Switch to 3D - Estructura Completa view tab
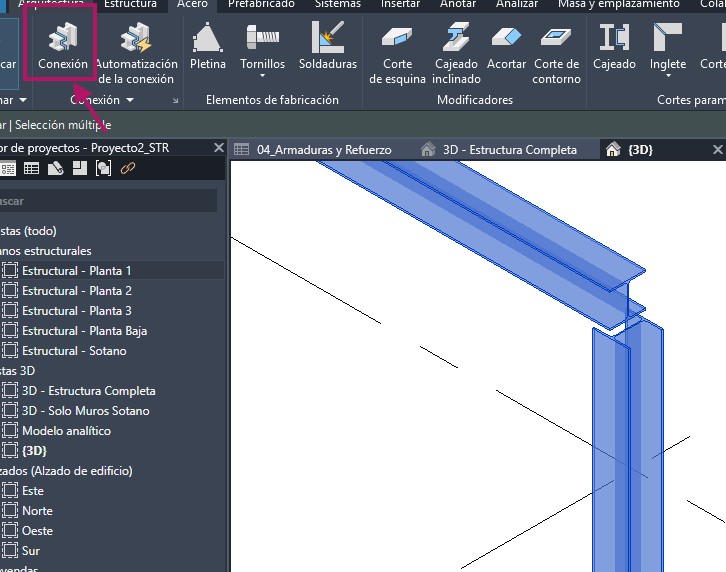 tap(509, 150)
